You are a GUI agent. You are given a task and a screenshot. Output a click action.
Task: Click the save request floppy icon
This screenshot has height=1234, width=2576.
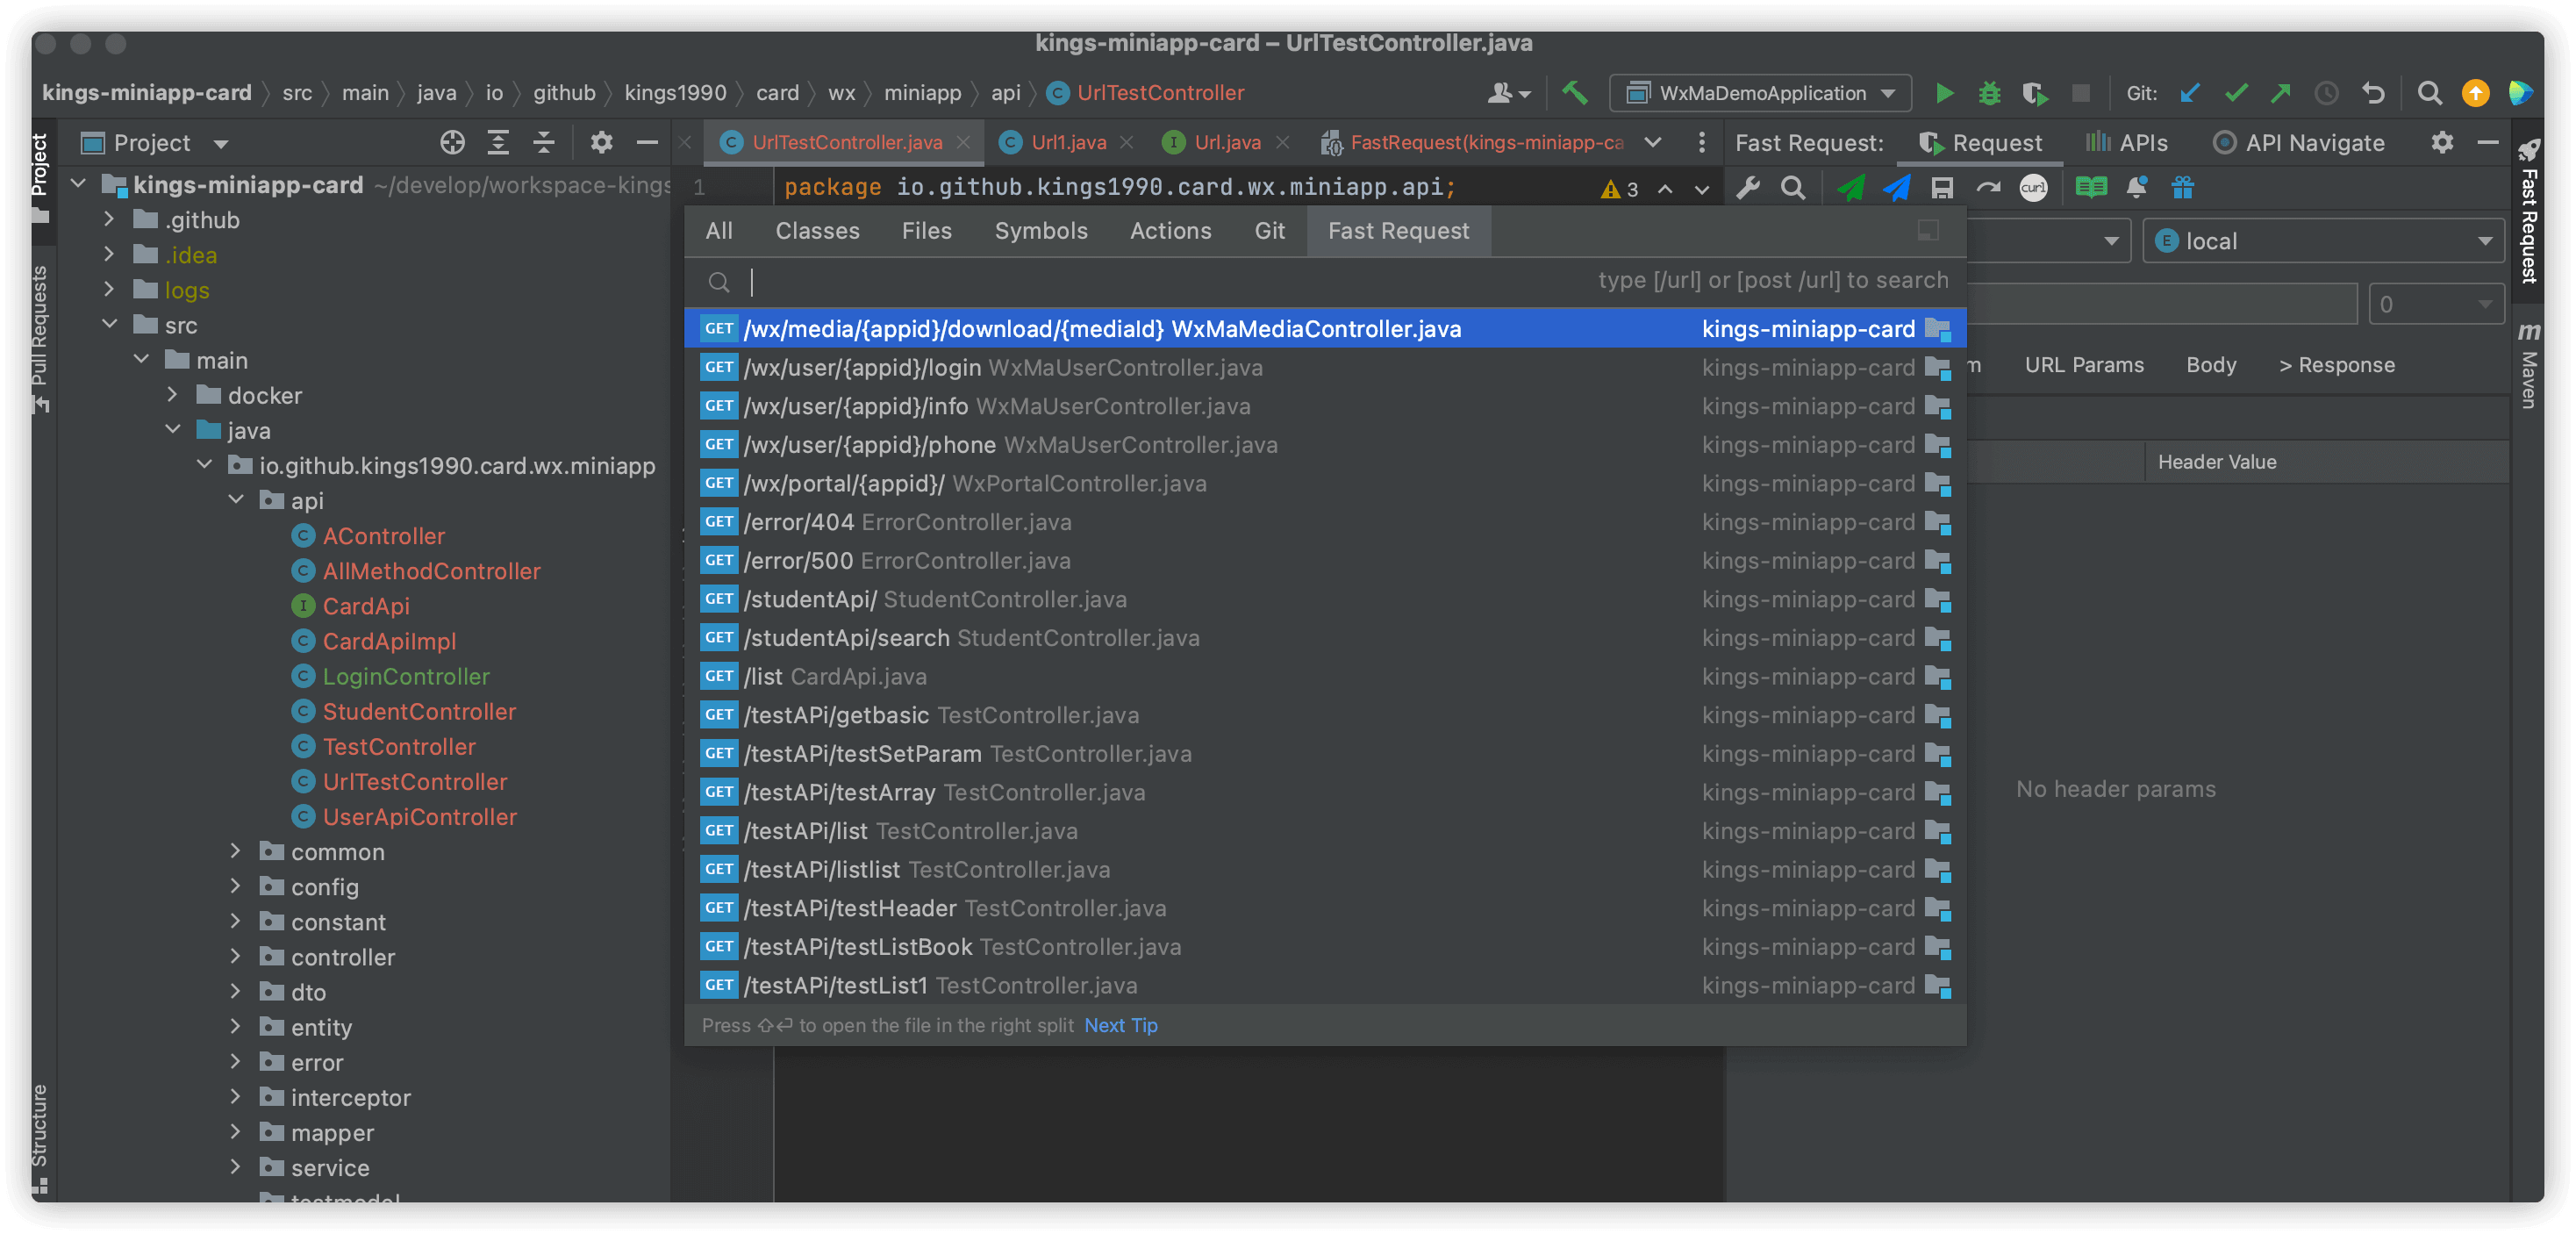point(1942,187)
